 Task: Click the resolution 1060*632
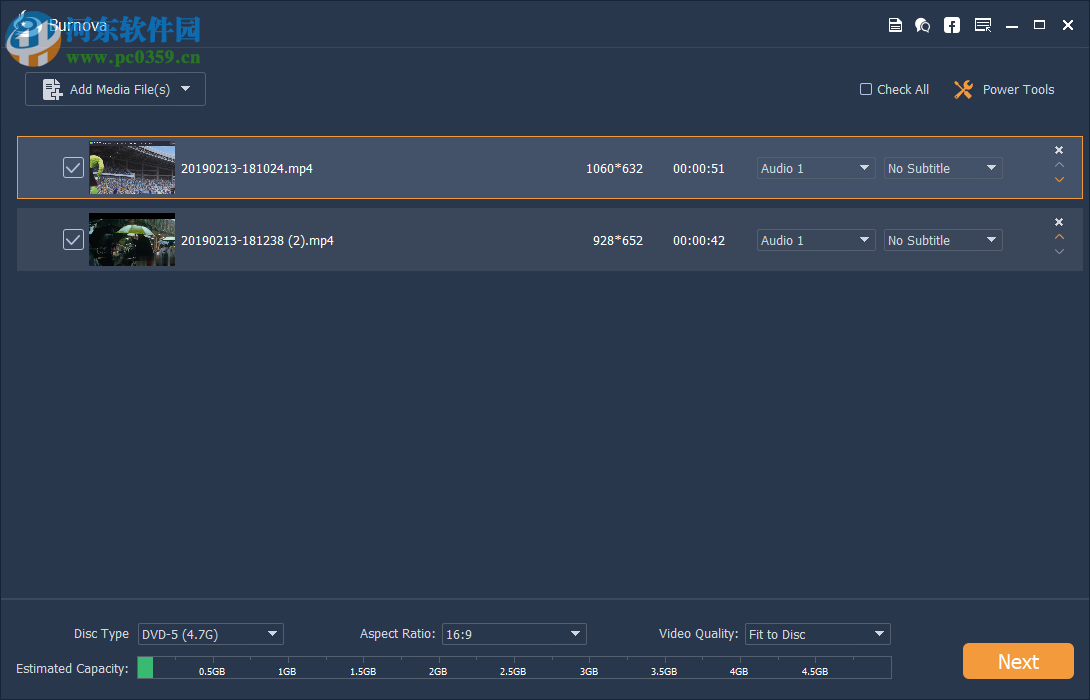point(615,168)
